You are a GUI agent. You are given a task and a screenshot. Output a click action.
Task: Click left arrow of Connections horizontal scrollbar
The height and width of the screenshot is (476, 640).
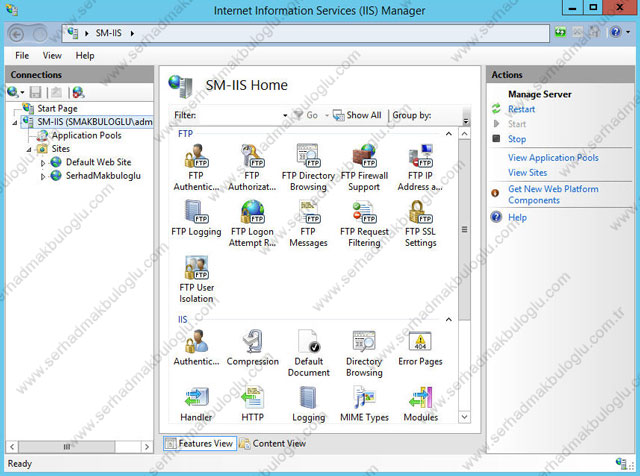[12, 447]
